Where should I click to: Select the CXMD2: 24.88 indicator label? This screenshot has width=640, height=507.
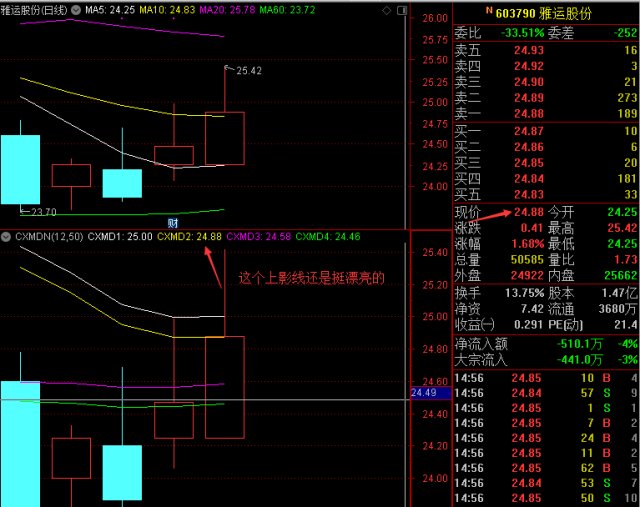(x=189, y=236)
